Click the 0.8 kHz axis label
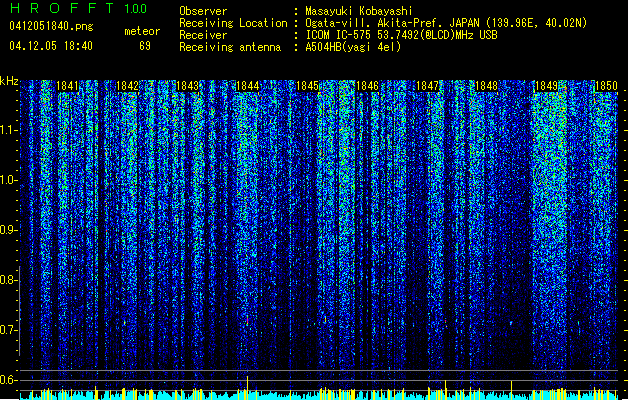 coord(9,280)
